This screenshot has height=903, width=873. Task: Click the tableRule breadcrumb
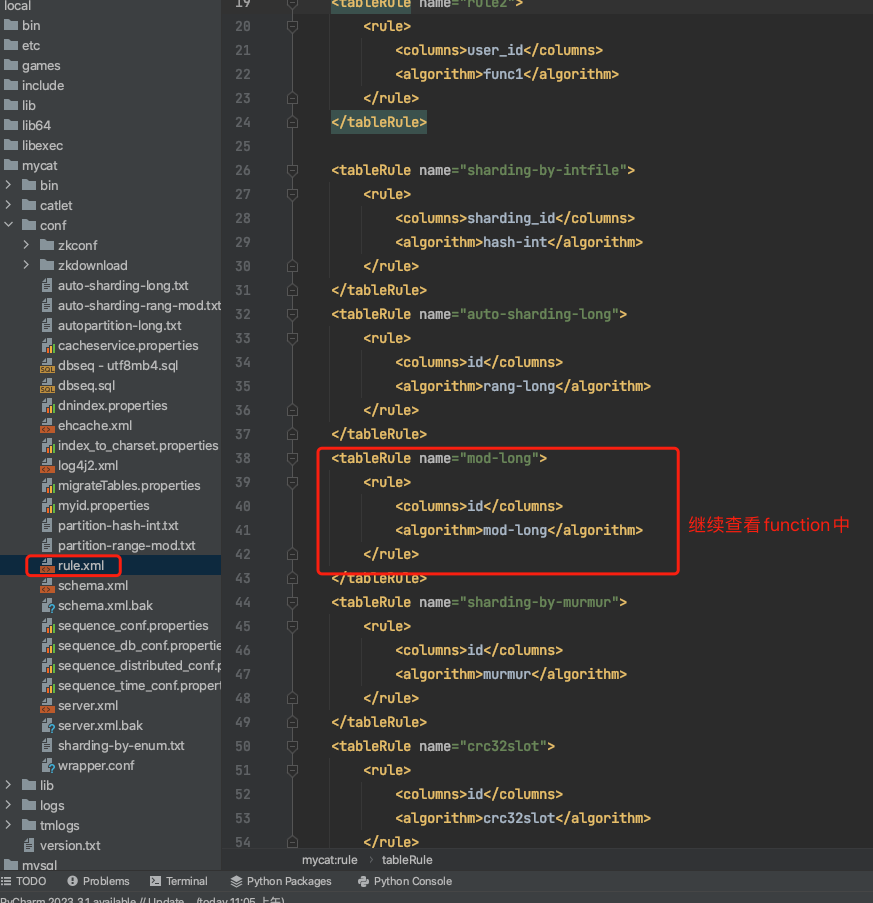tap(407, 860)
